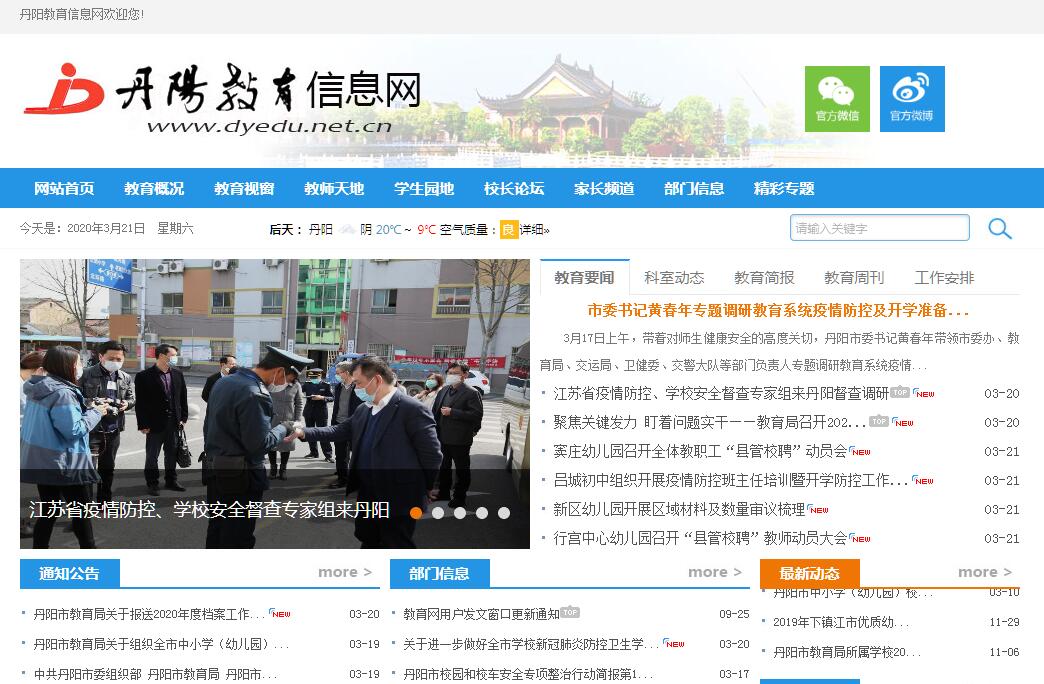Click 丹阳教育信息网欢迎您 welcome text
This screenshot has width=1044, height=684.
(81, 14)
